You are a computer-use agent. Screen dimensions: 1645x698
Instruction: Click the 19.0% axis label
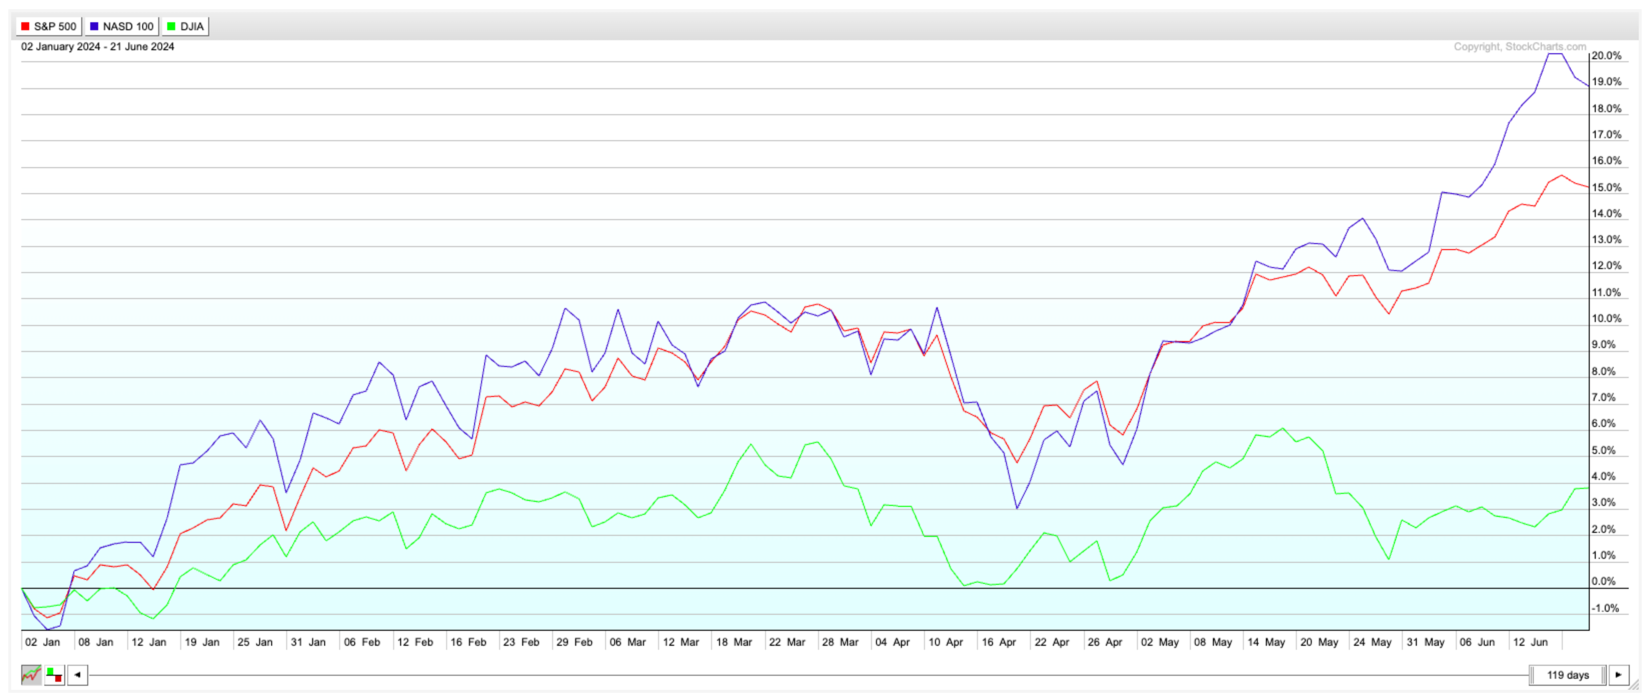(1607, 82)
